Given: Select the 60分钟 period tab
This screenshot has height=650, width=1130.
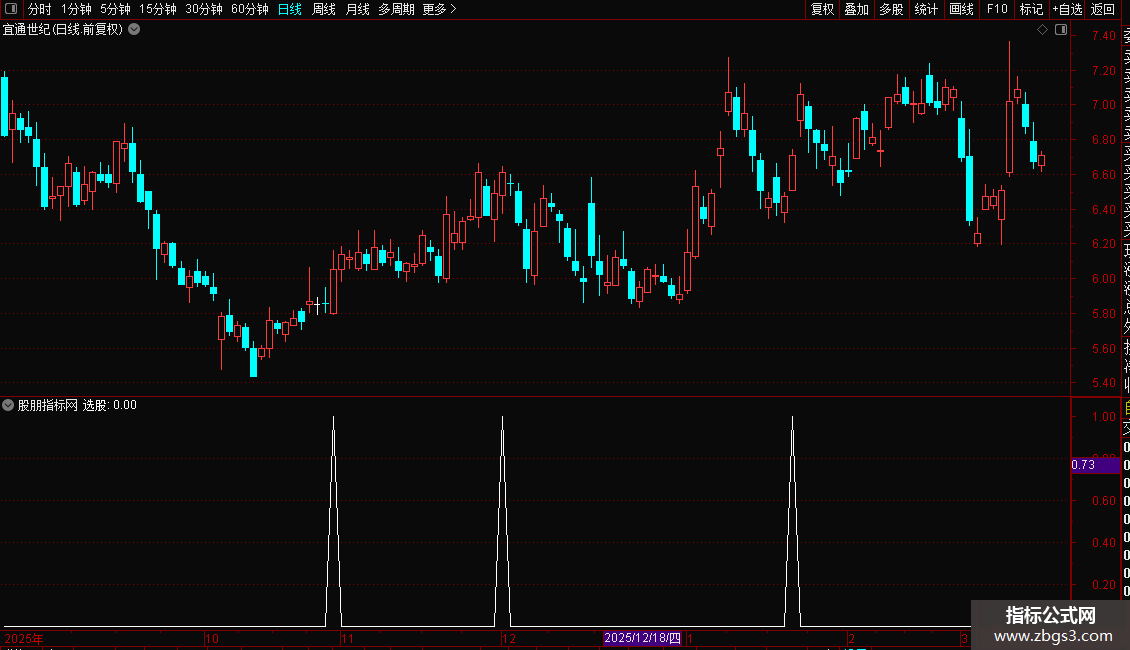Looking at the screenshot, I should (x=250, y=9).
